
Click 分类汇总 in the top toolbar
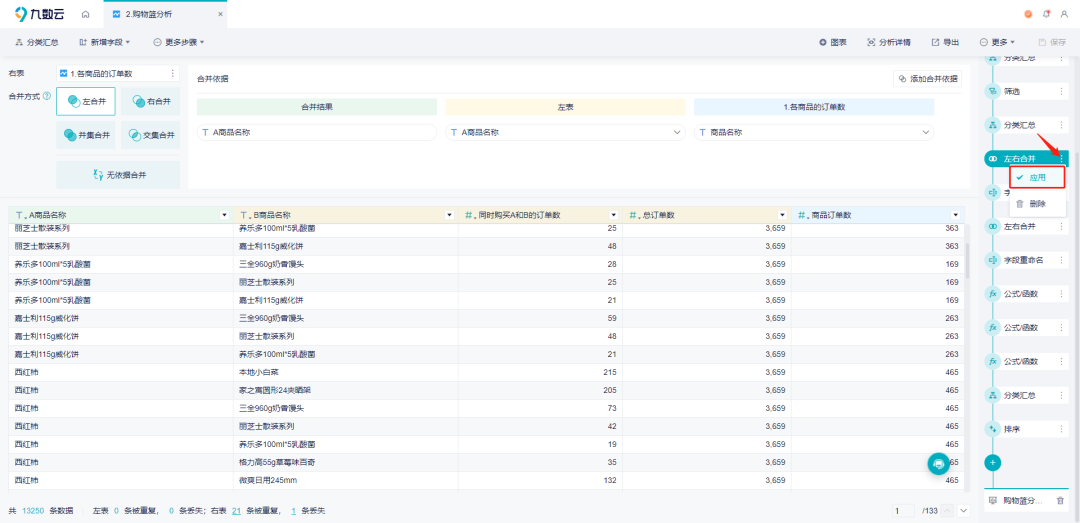tap(37, 42)
